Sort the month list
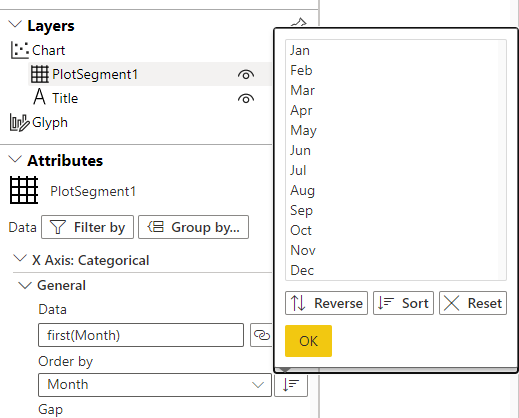This screenshot has height=418, width=519. tap(403, 303)
